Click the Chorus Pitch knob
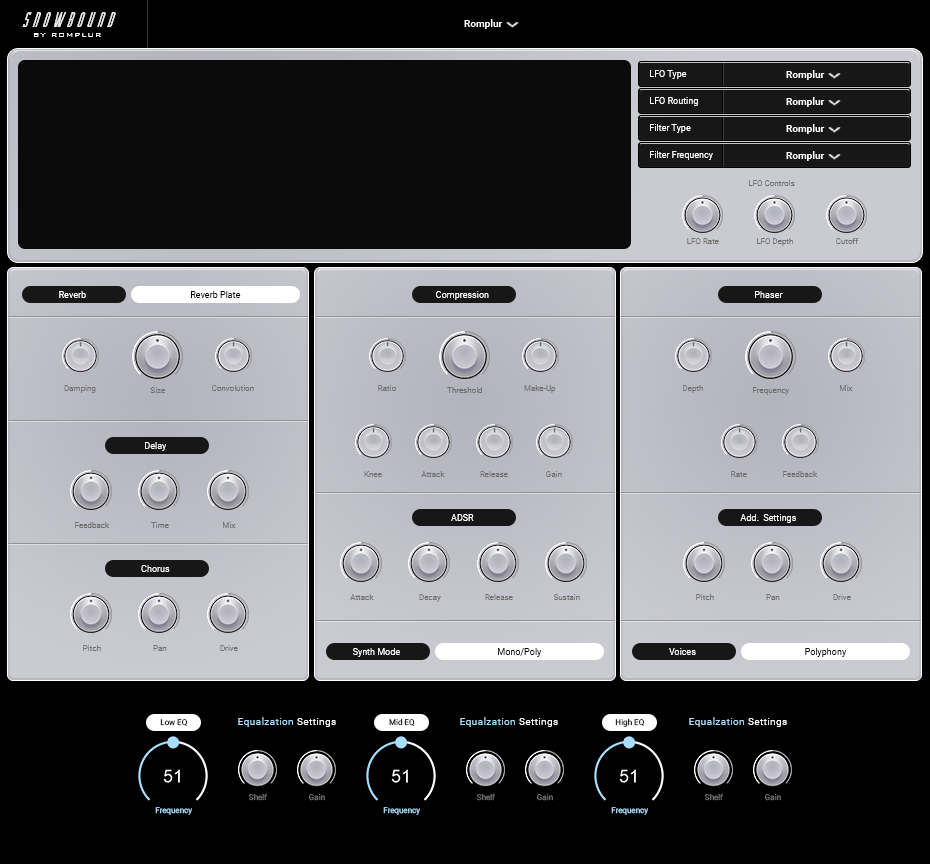The height and width of the screenshot is (864, 930). pos(91,614)
